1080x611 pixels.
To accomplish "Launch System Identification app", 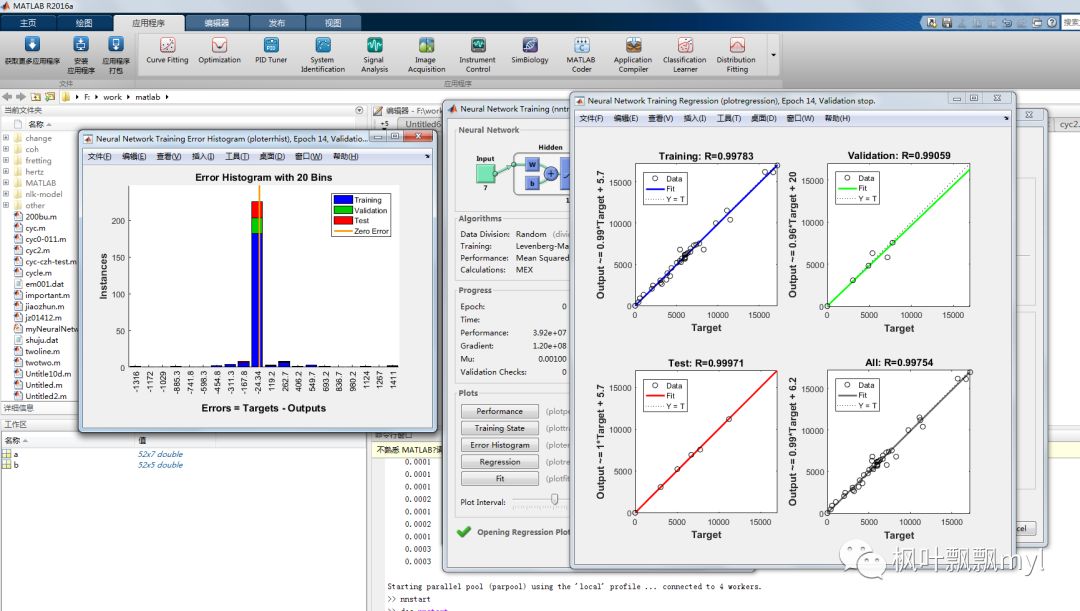I will point(322,55).
